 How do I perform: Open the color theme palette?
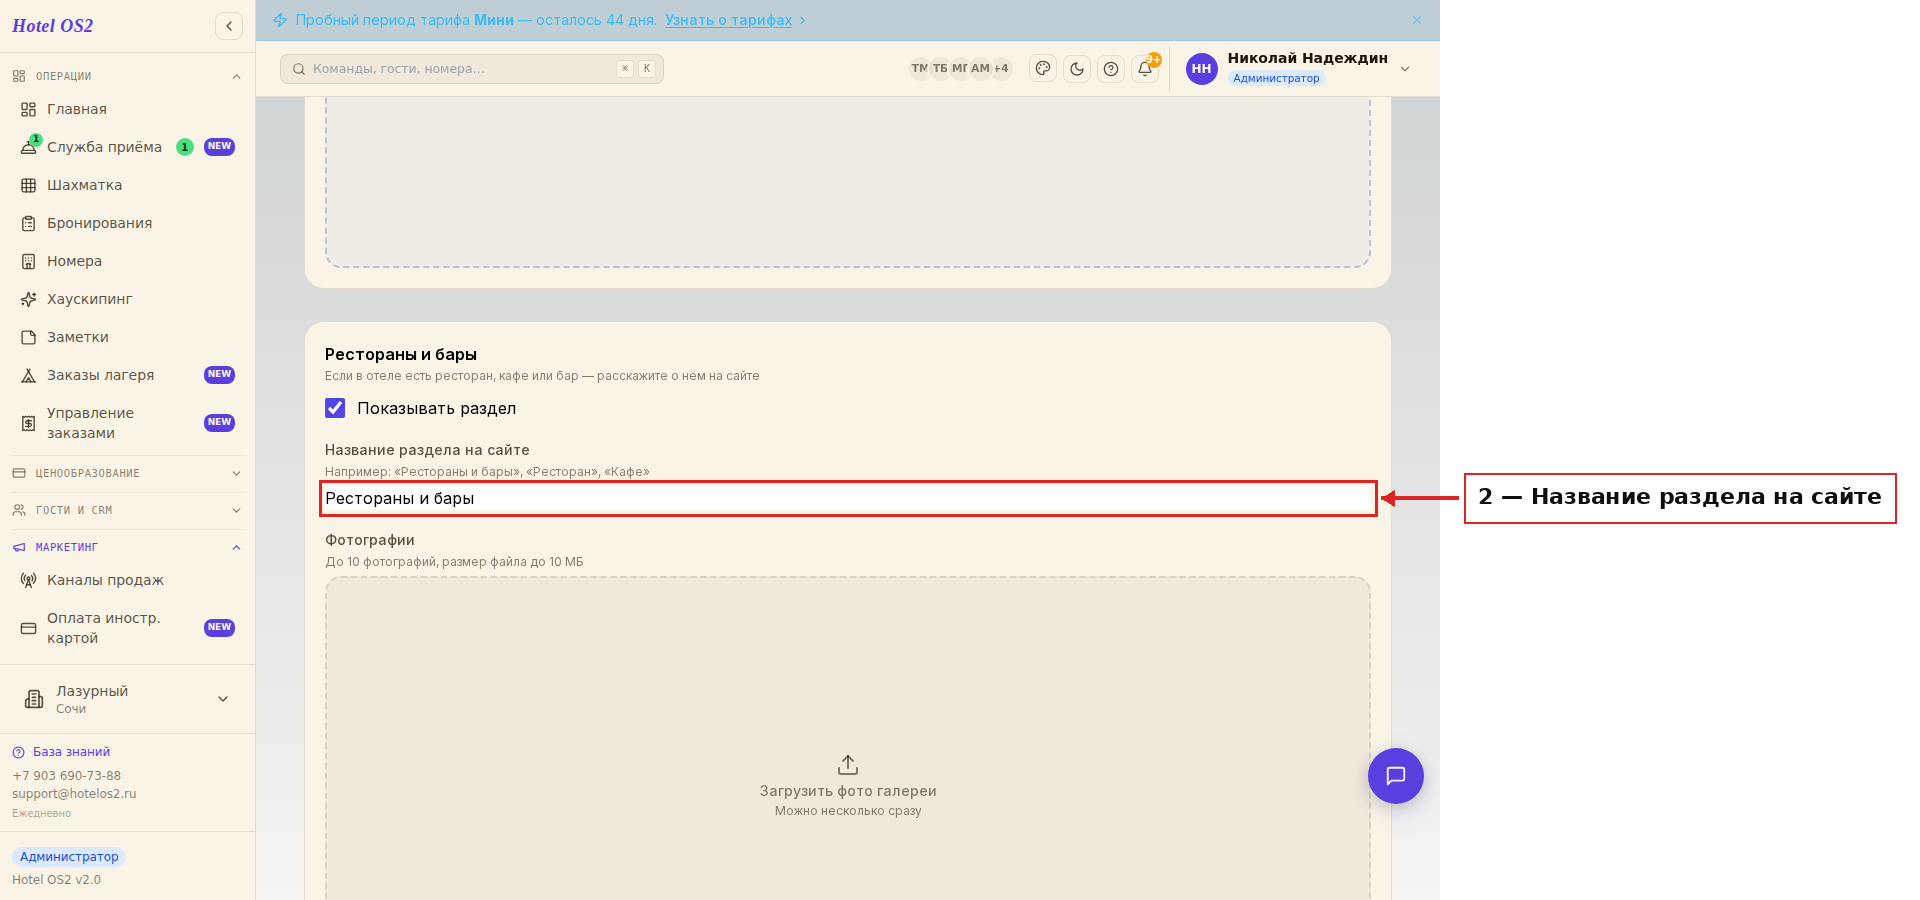[x=1043, y=69]
